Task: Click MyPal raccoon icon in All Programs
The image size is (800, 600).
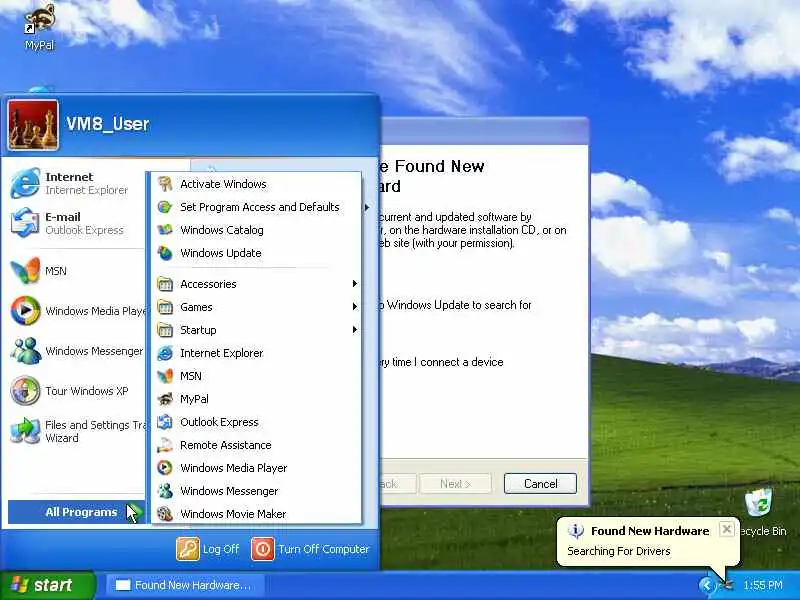Action: (165, 399)
